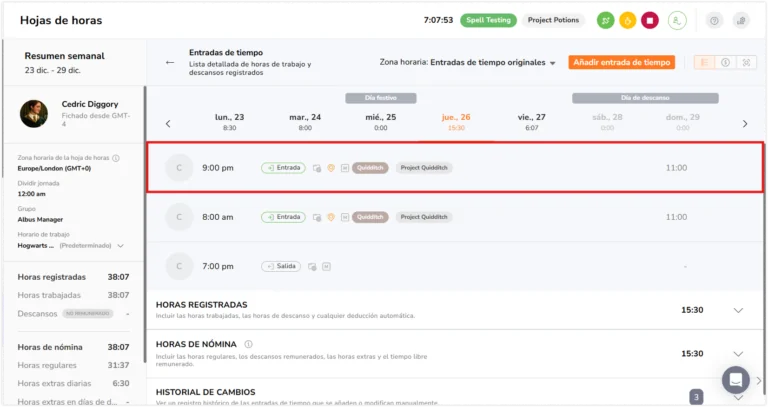The height and width of the screenshot is (407, 768).
Task: Click Añadir entrada de tiempo button
Action: click(x=622, y=63)
